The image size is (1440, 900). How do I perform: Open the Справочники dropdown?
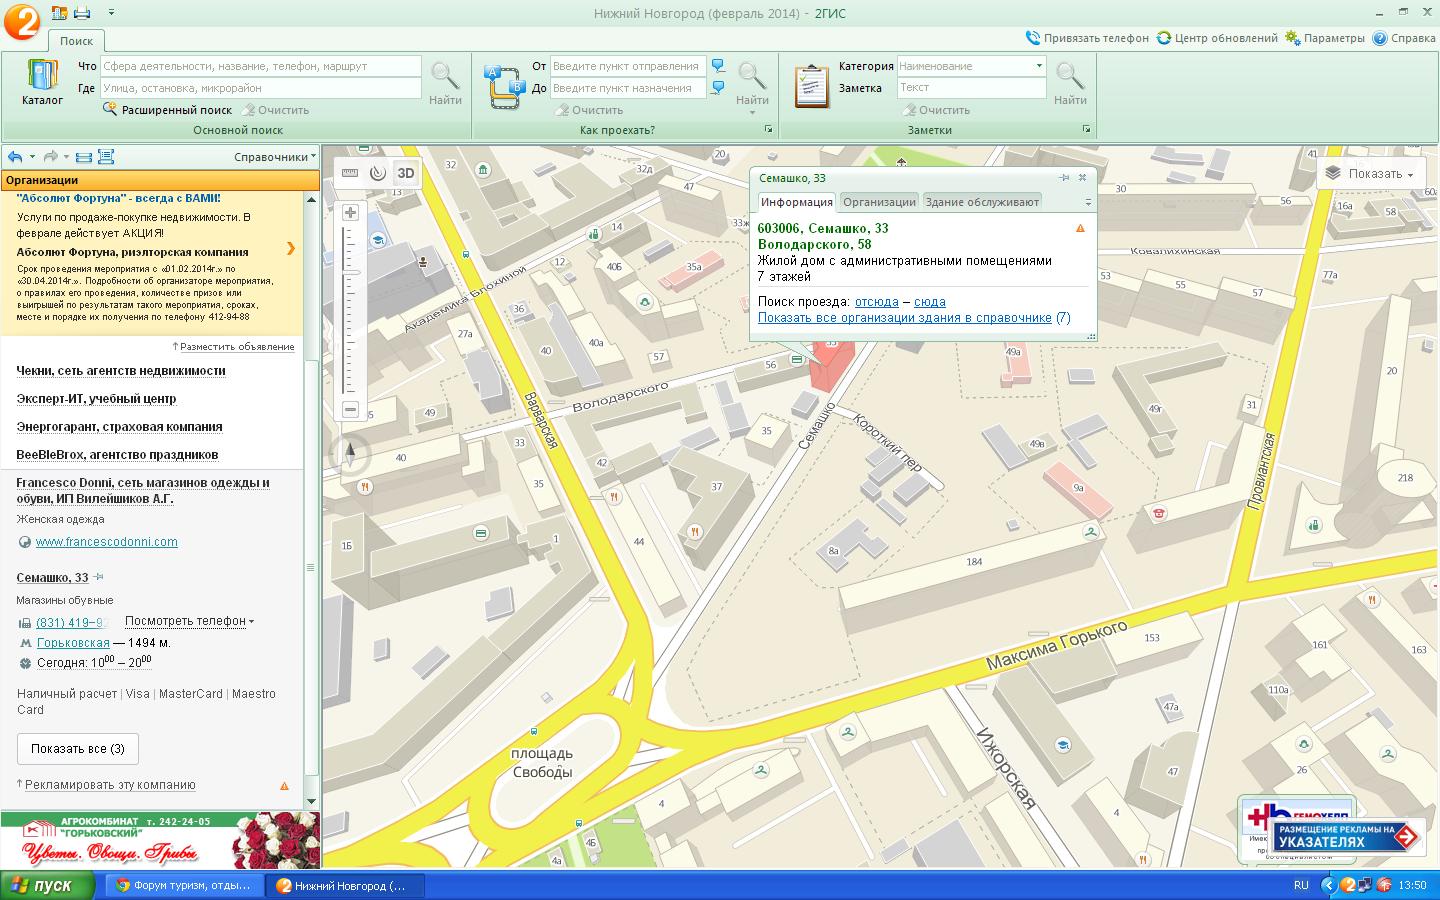click(274, 157)
